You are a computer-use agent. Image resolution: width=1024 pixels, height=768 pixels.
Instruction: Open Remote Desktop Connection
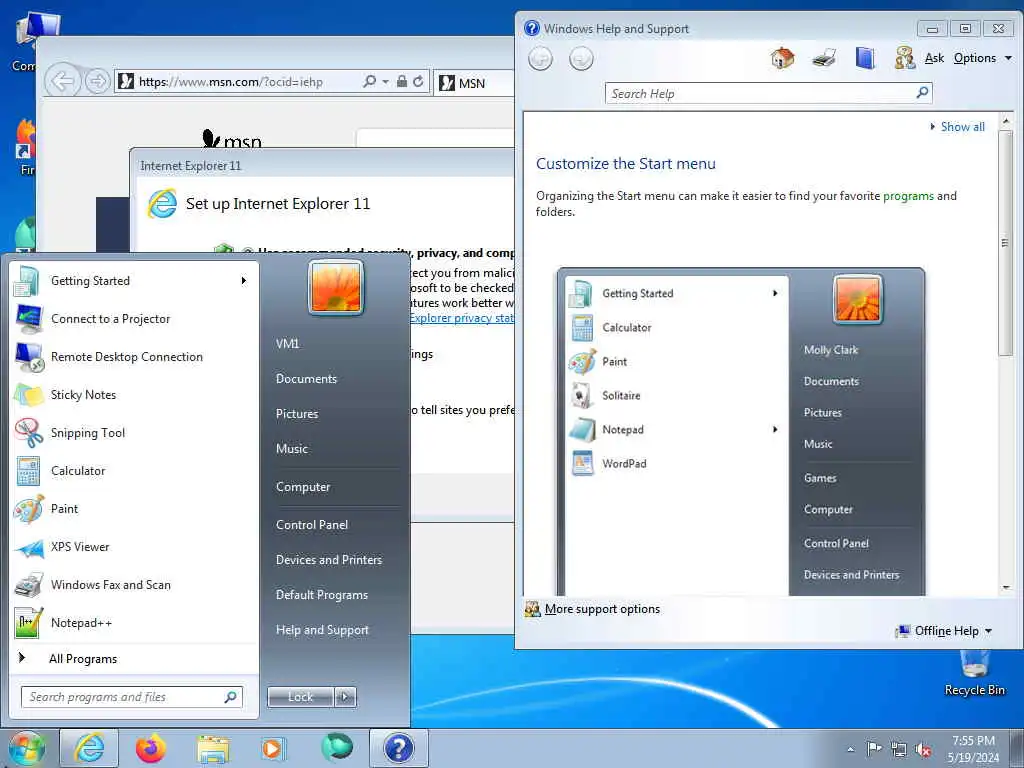pyautogui.click(x=134, y=357)
